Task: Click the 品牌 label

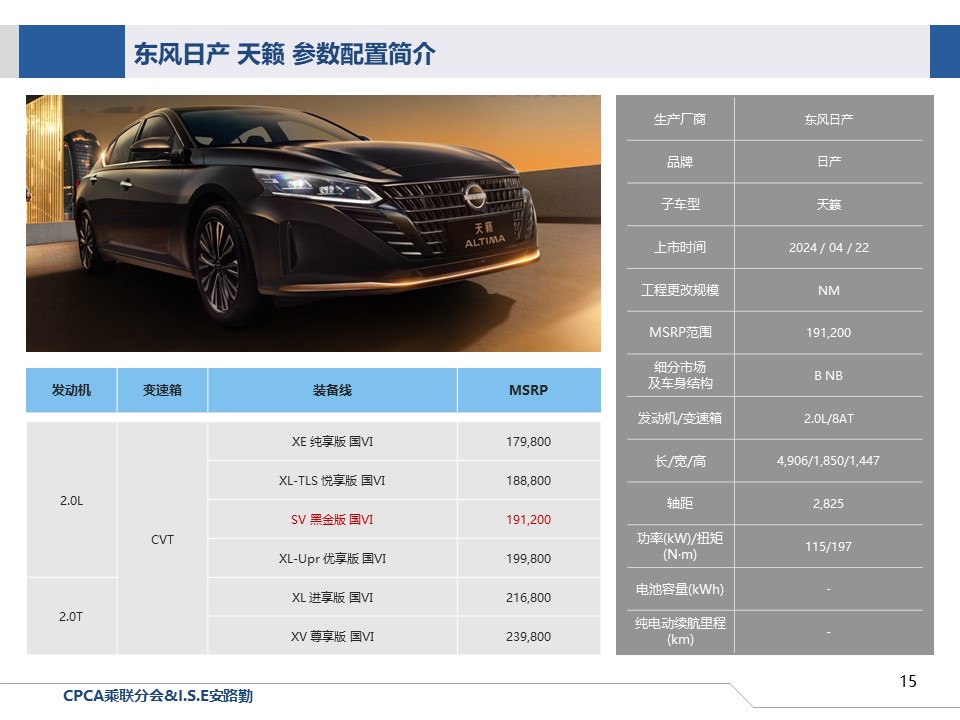Action: pos(680,162)
